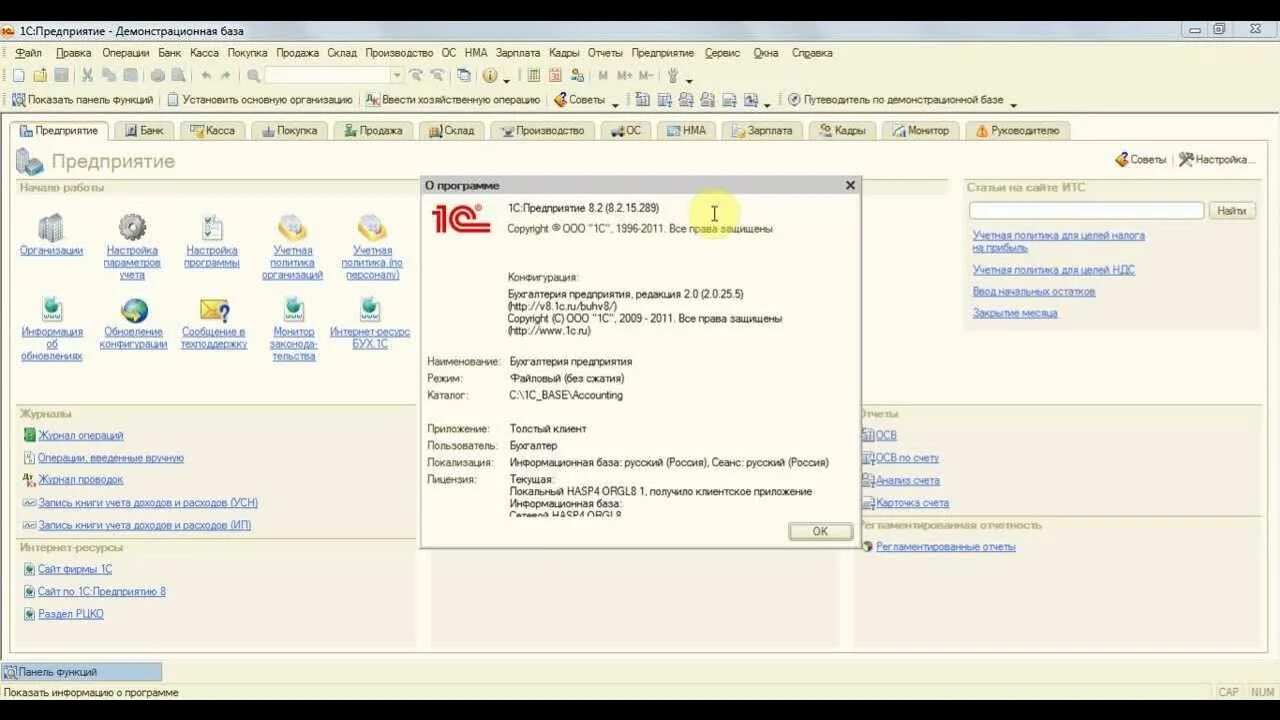Open the calculator toolbar icon
This screenshot has width=1280, height=720.
pos(534,76)
